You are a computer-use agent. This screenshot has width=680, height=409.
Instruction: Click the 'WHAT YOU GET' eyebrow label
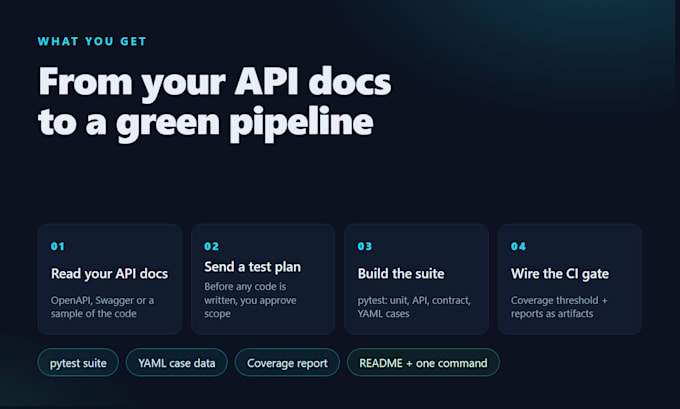92,41
